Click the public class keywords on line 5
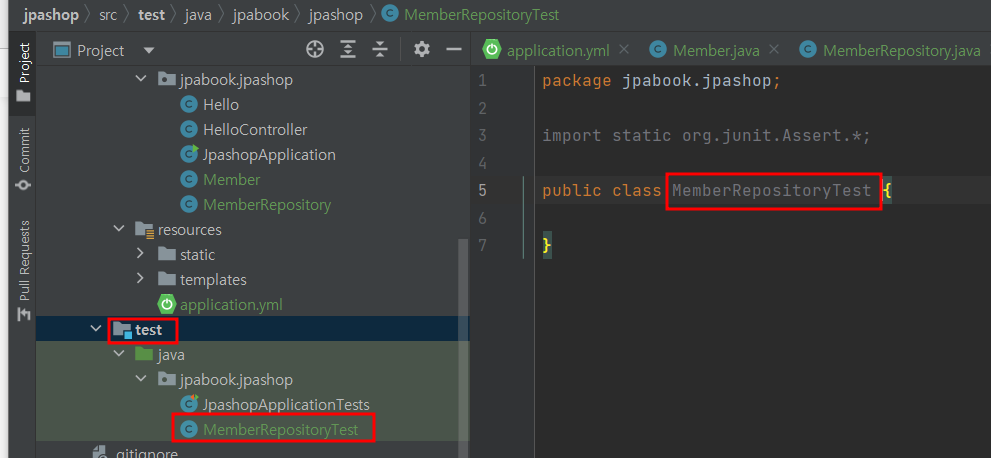The image size is (991, 458). pos(602,190)
